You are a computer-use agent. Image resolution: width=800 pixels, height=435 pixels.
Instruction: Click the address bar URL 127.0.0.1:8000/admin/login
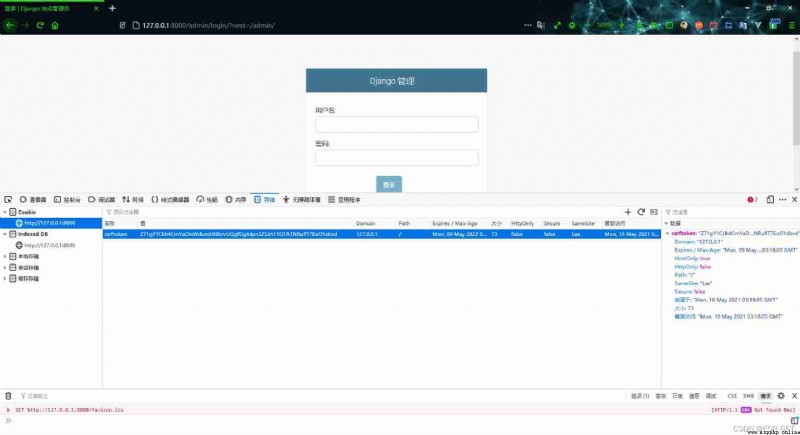pos(209,25)
